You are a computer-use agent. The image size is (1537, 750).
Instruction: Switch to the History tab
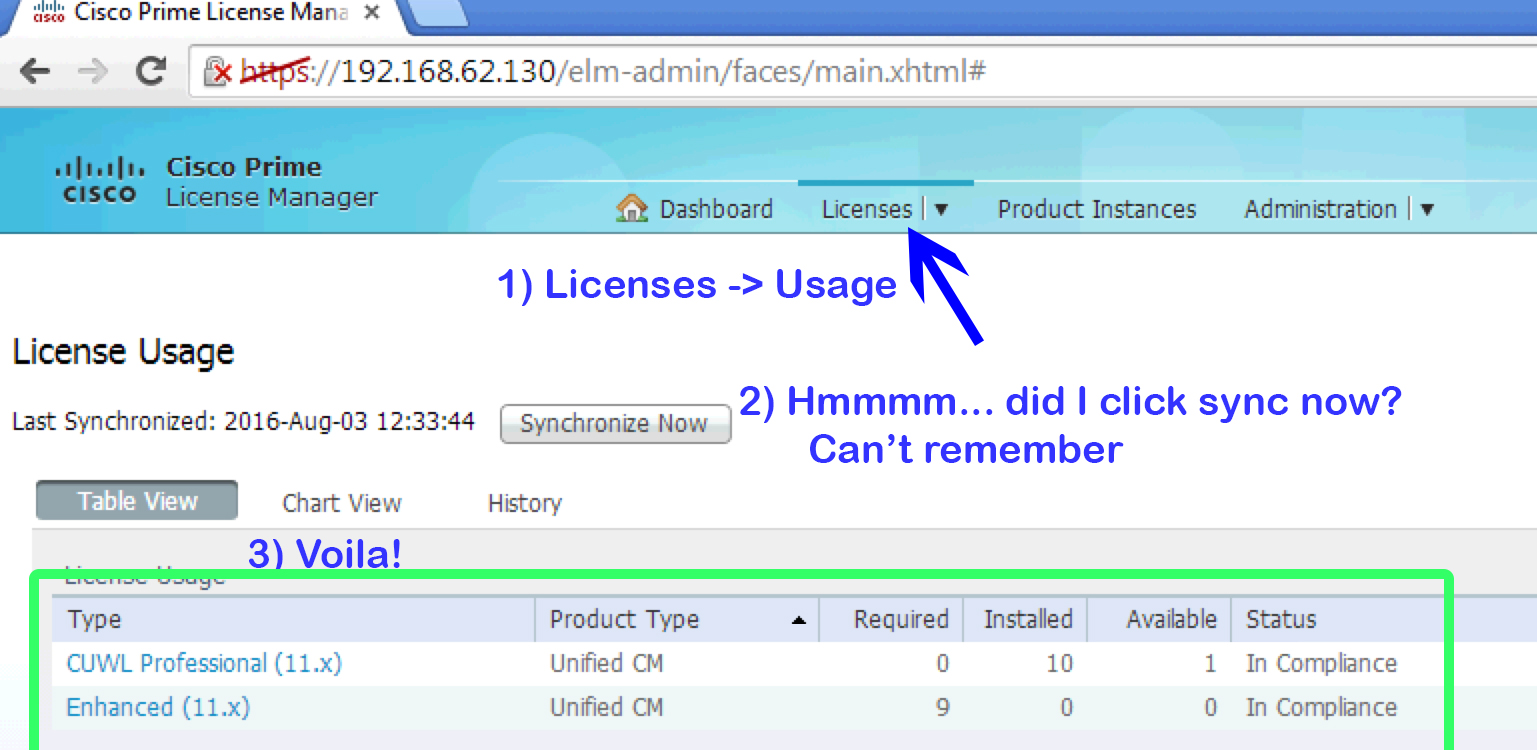click(525, 503)
